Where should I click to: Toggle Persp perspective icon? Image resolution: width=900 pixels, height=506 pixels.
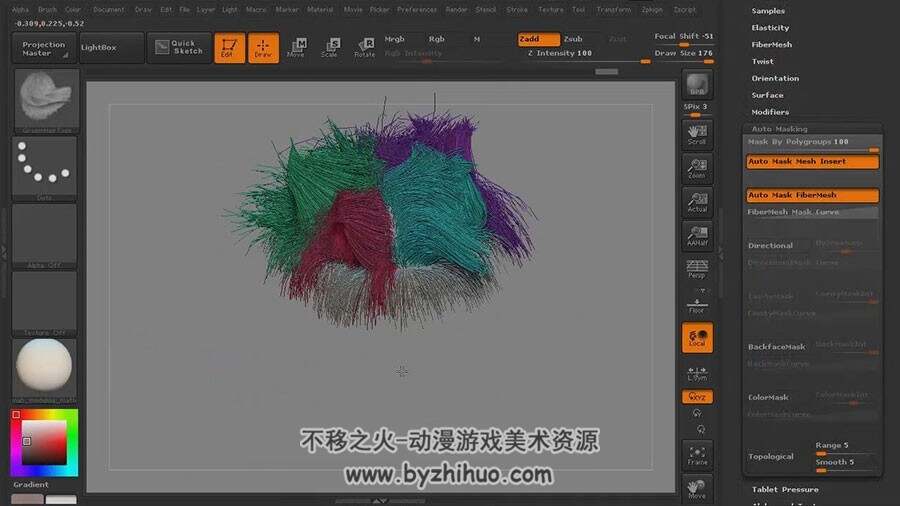click(697, 268)
